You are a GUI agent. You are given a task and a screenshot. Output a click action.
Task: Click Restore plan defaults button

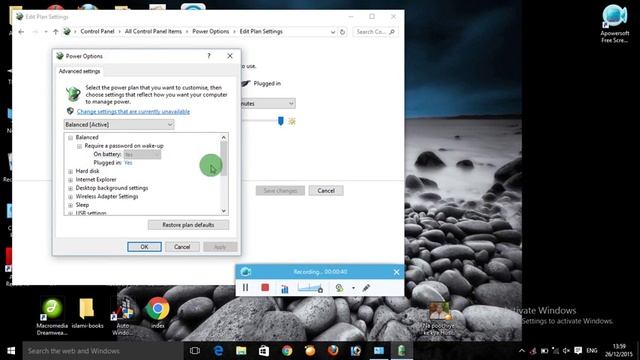coord(188,225)
